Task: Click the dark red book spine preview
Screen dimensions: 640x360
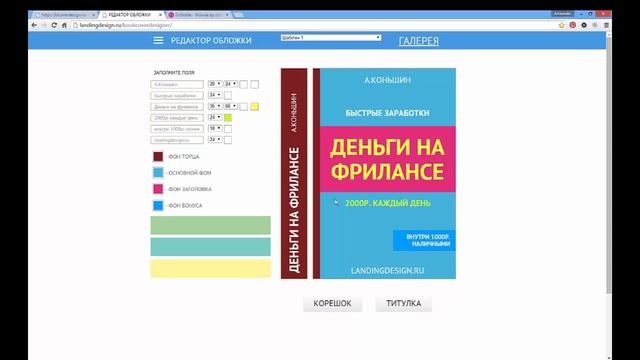Action: (294, 173)
